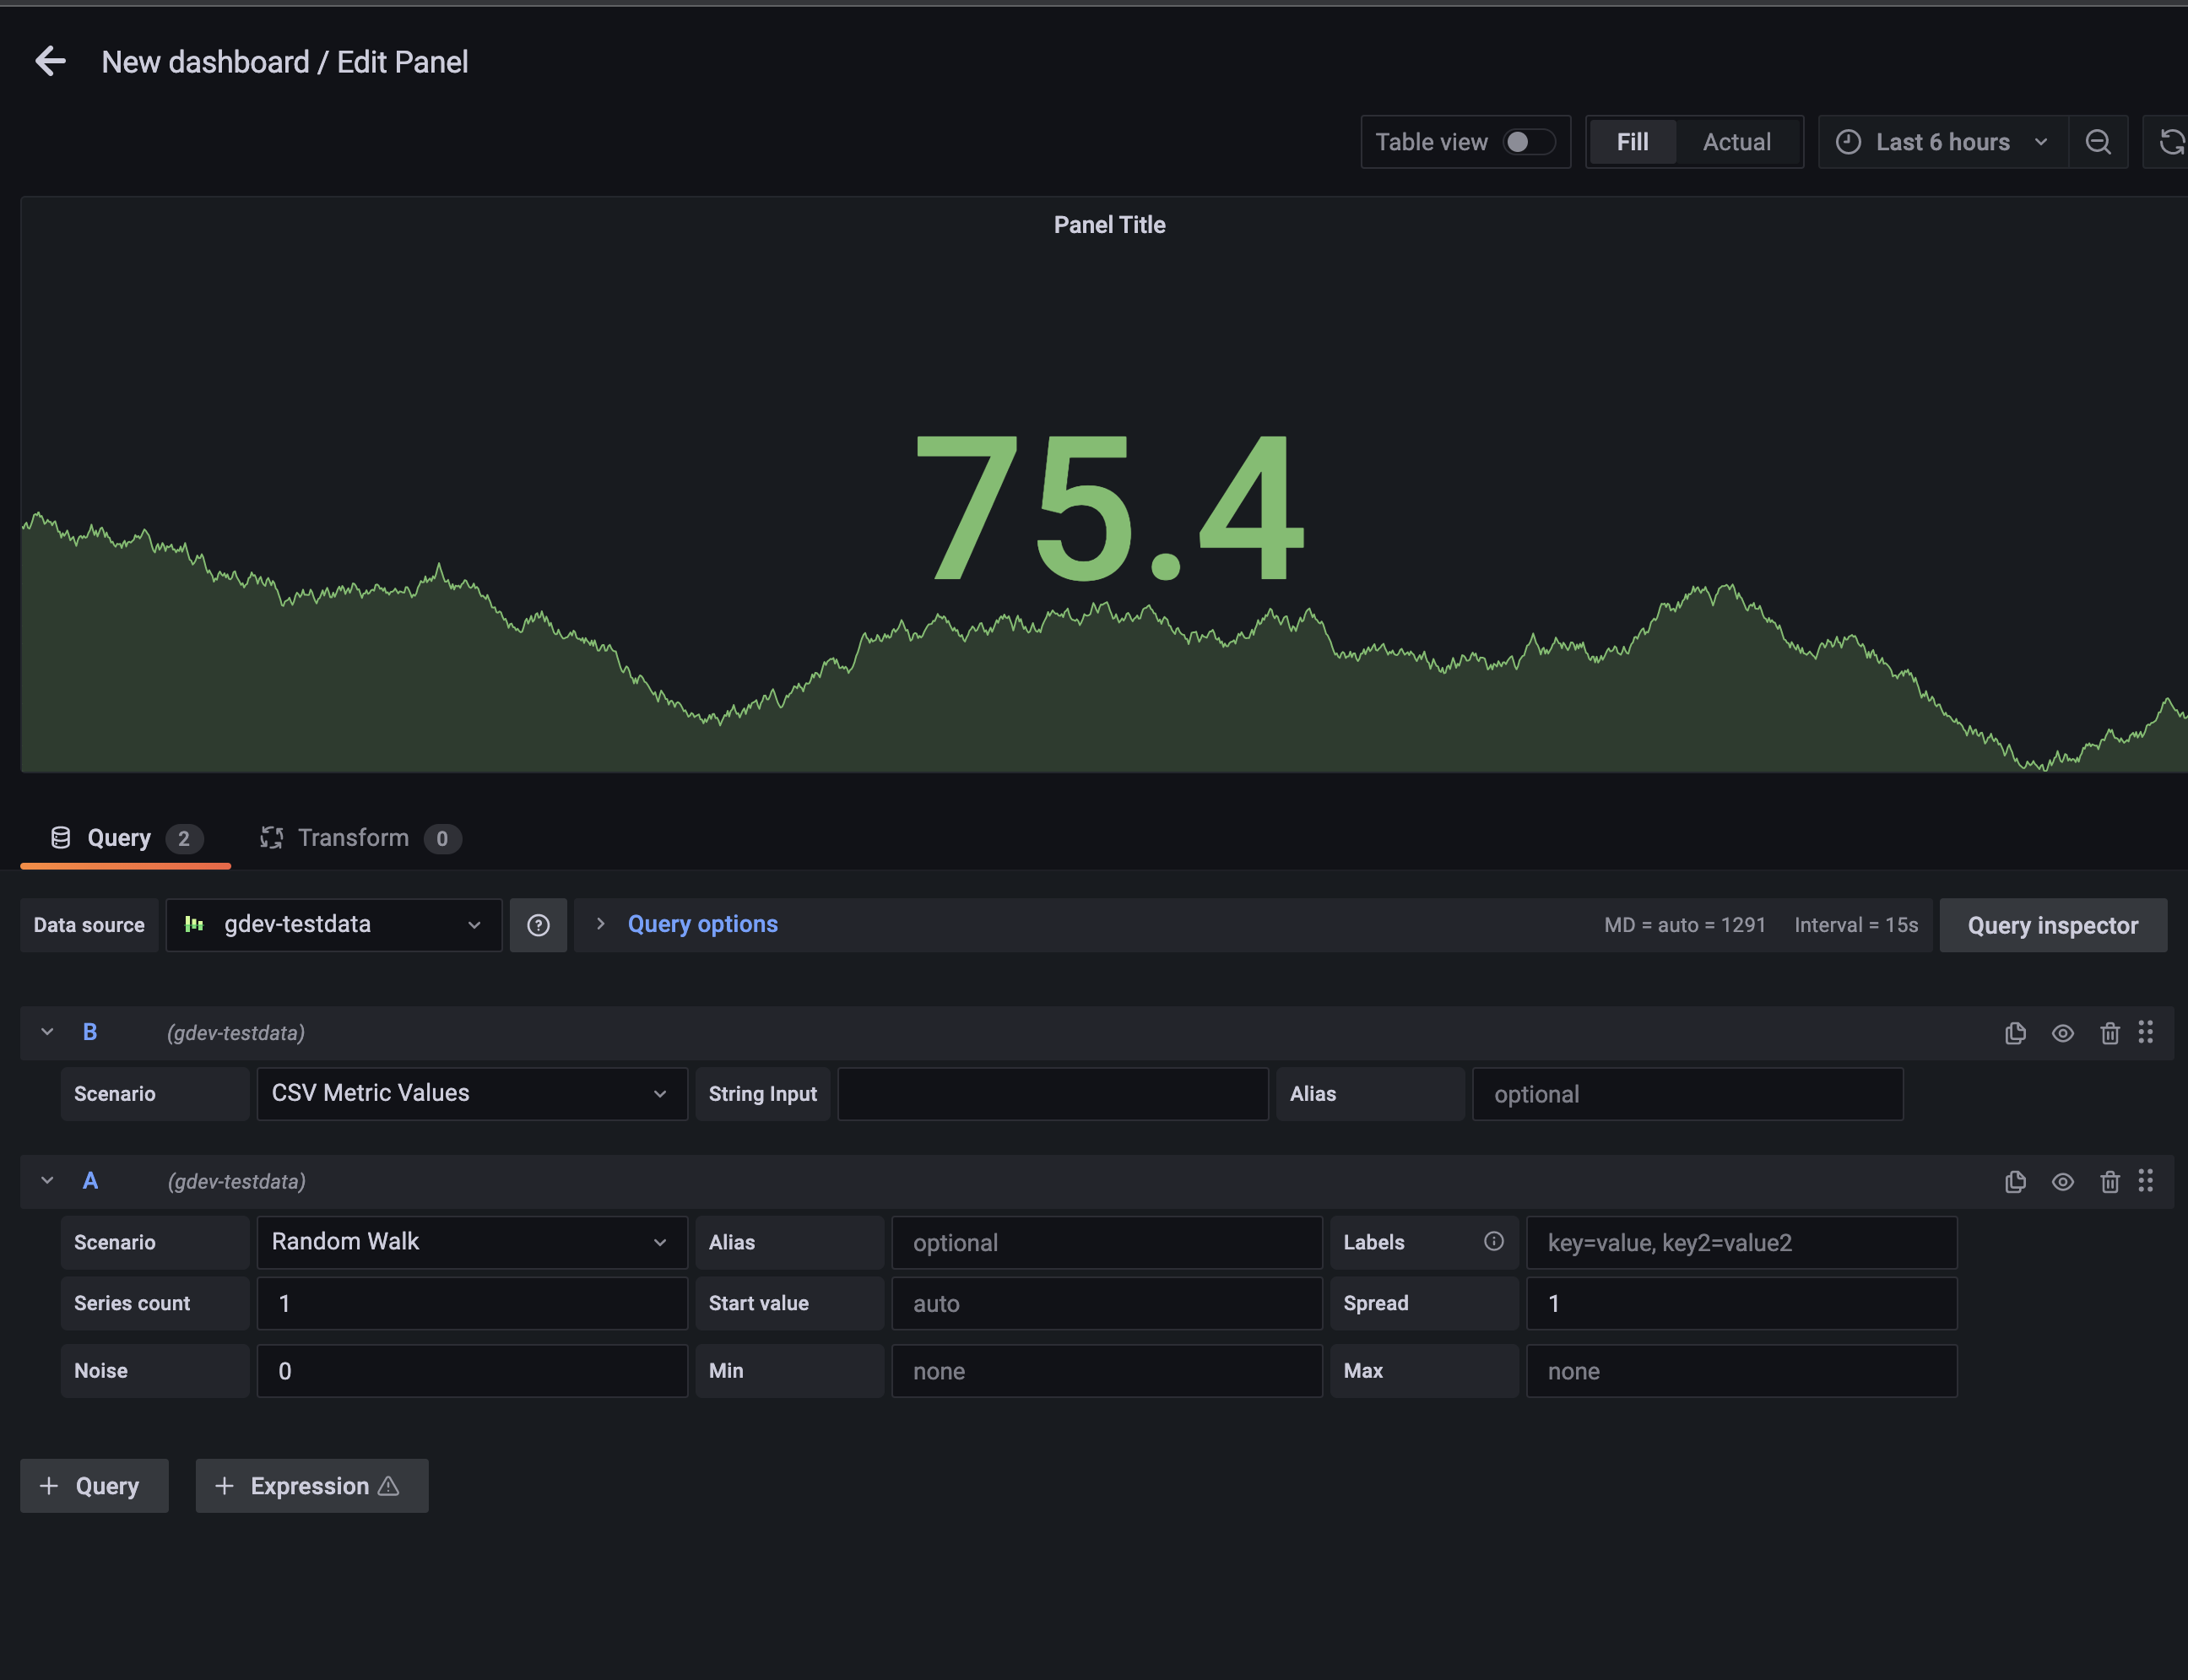2188x1680 pixels.
Task: Switch to the Transform tab
Action: 352,837
